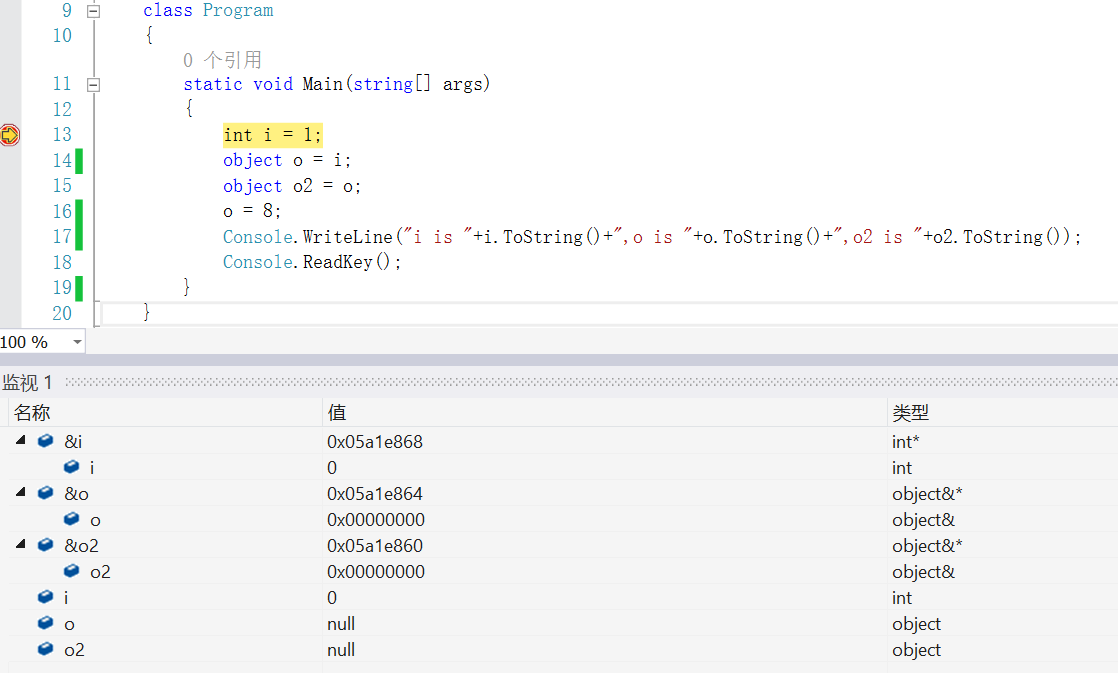Click the cube icon beside &o
This screenshot has width=1118, height=673.
click(x=46, y=493)
